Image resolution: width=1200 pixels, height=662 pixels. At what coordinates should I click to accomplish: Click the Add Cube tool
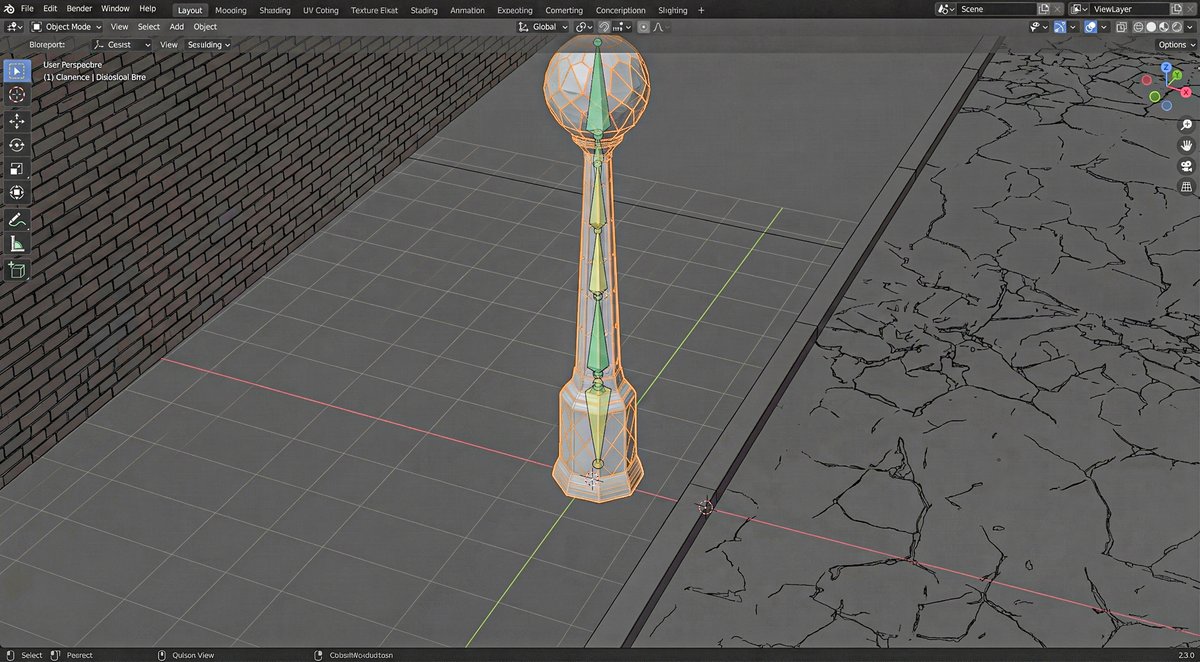coord(17,270)
